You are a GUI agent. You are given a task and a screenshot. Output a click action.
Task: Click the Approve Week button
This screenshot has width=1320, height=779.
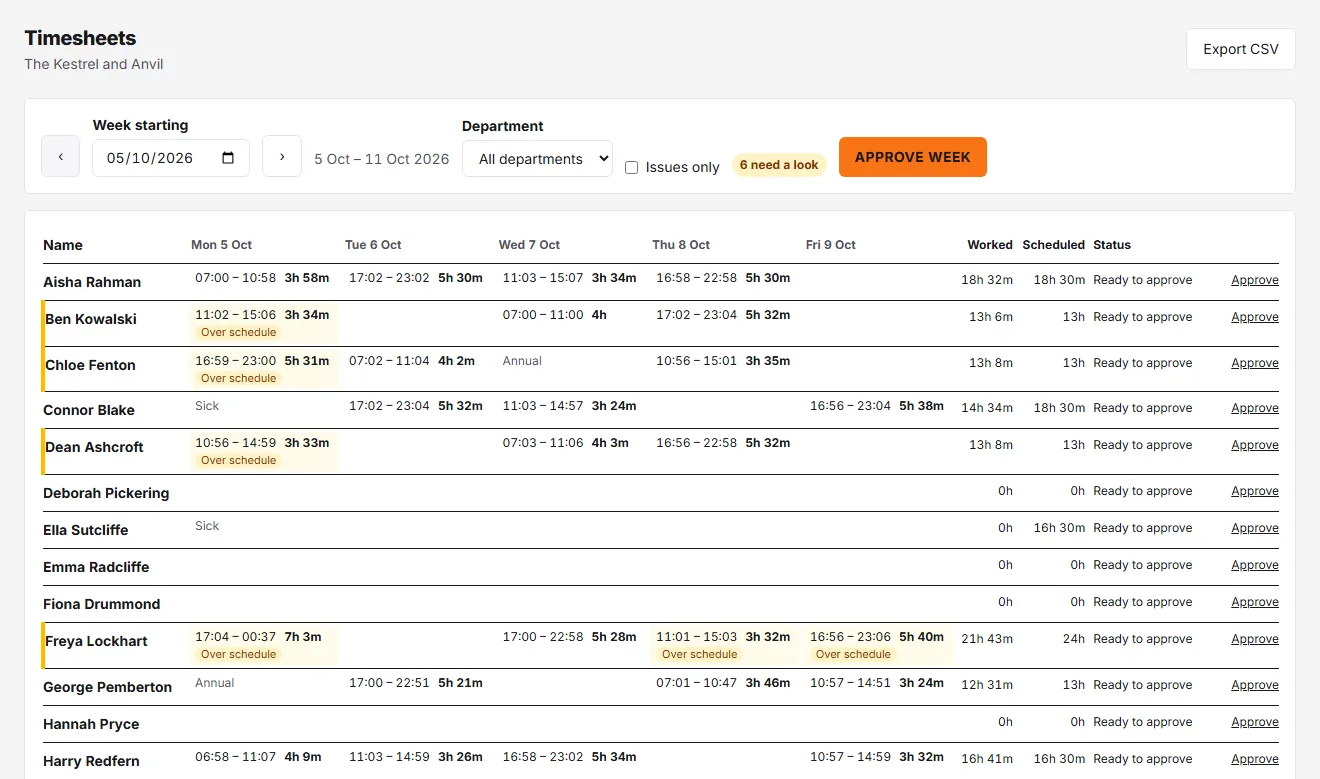click(x=912, y=157)
